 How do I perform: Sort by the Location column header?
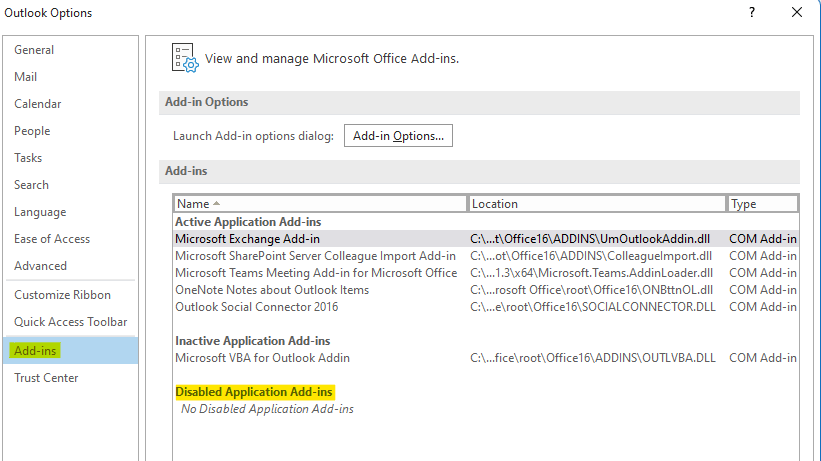[x=596, y=204]
